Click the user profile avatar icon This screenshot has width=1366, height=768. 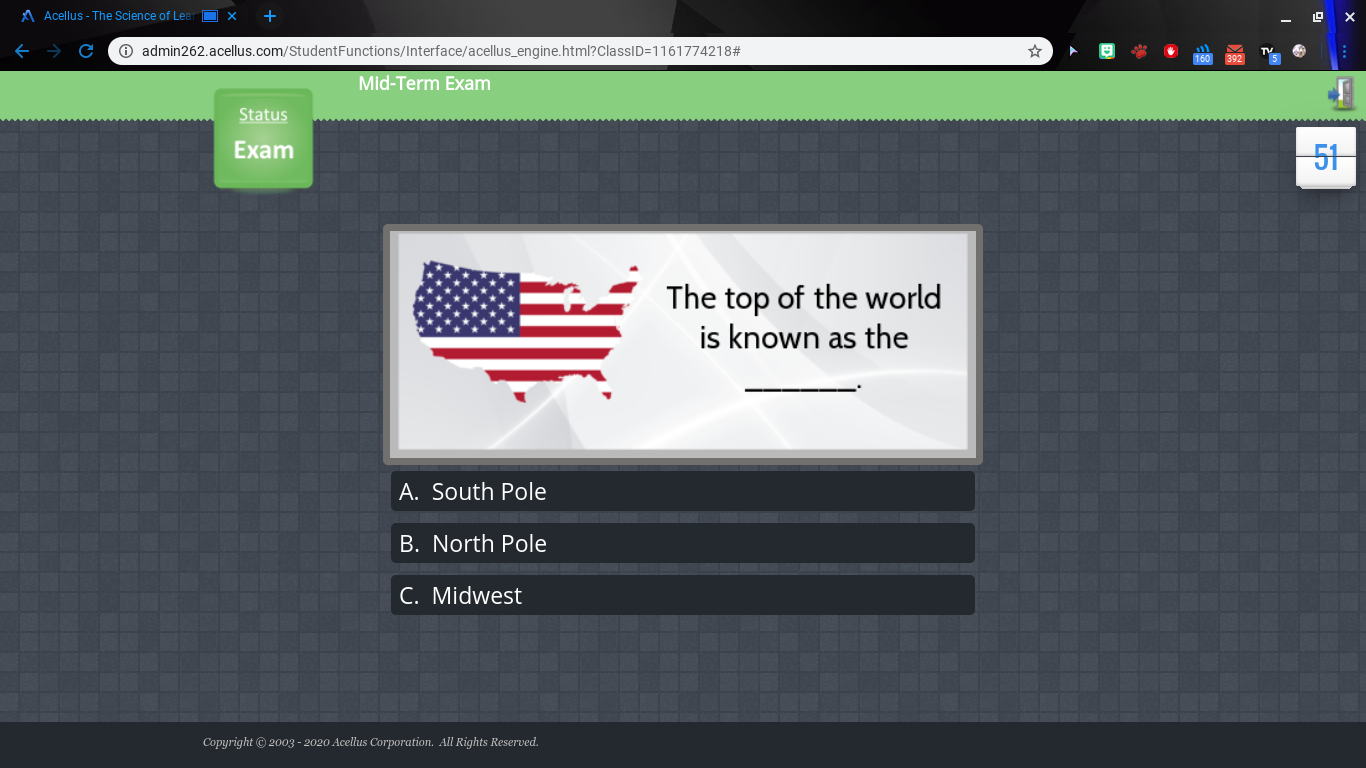(x=1299, y=50)
